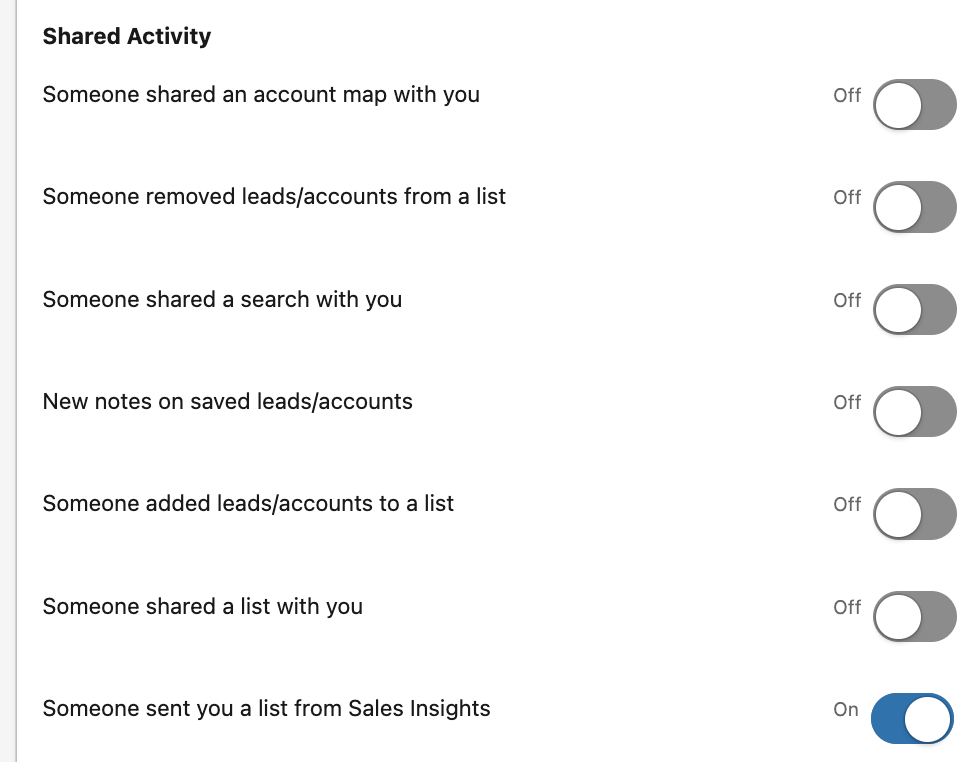The width and height of the screenshot is (980, 762).
Task: Turn on "Someone shared a list with you"
Action: click(913, 617)
